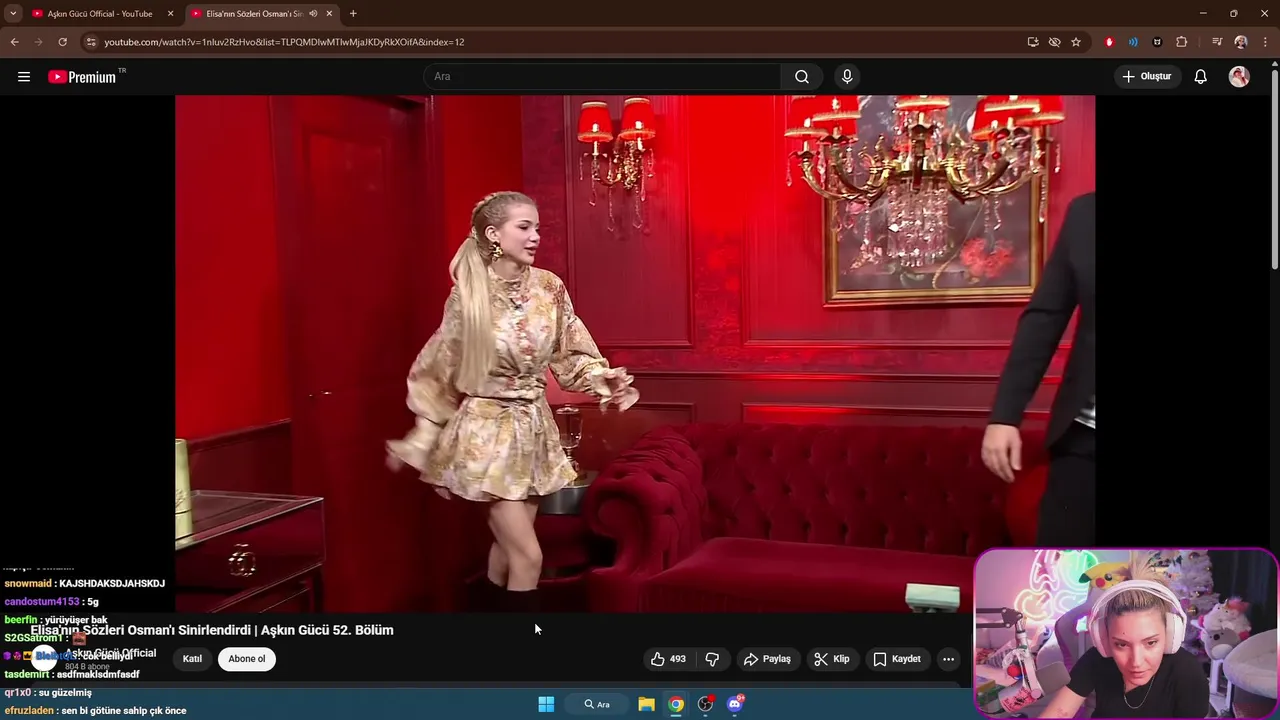Viewport: 1280px width, 720px height.
Task: Click install app icon in address bar
Action: click(x=1033, y=42)
